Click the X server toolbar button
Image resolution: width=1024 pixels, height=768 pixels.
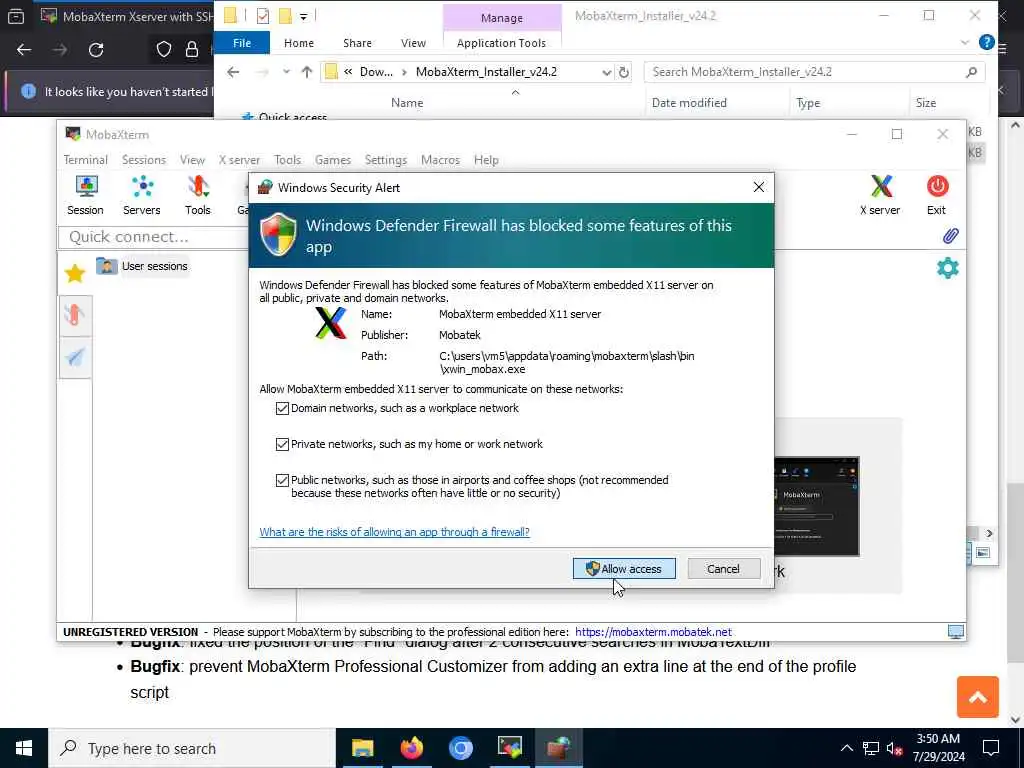[880, 195]
